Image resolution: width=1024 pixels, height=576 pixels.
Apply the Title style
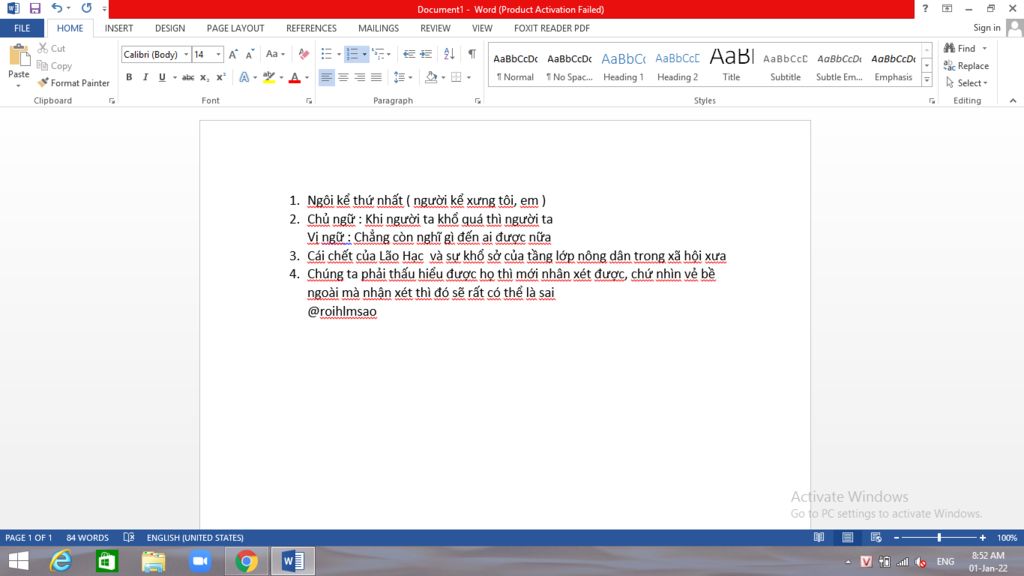[x=731, y=66]
